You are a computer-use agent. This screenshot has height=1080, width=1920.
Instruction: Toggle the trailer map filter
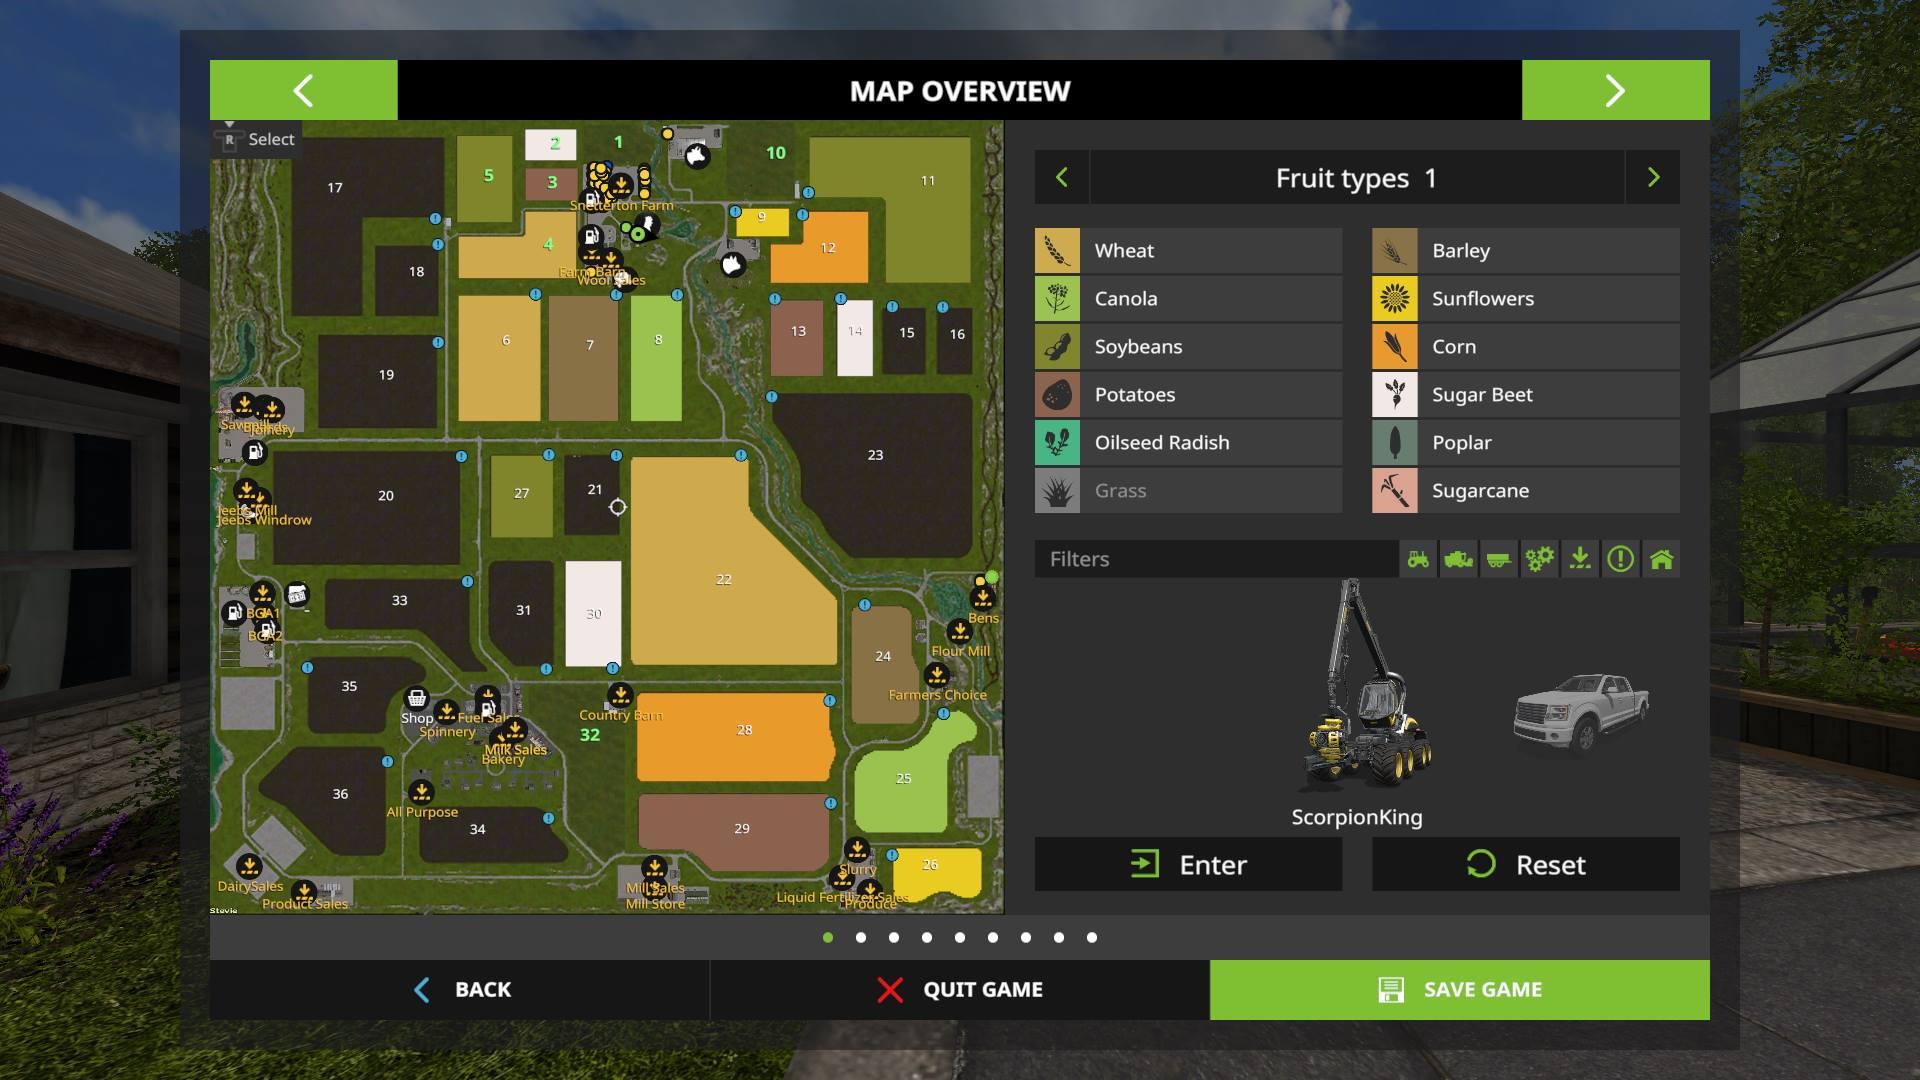[1499, 559]
